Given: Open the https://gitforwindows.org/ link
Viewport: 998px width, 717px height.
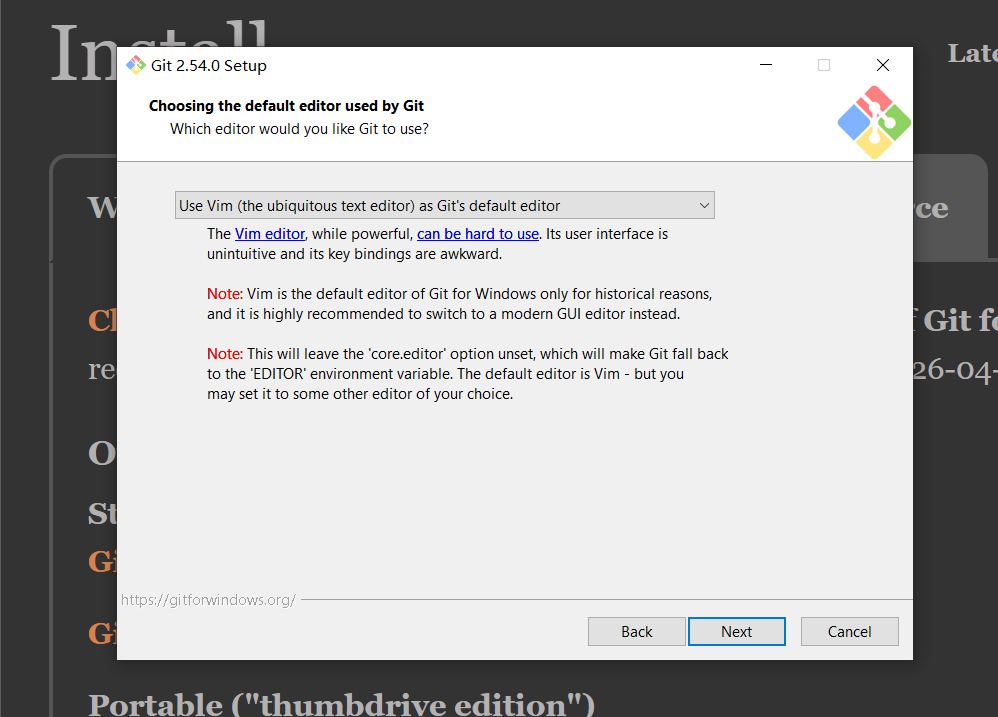Looking at the screenshot, I should [208, 600].
